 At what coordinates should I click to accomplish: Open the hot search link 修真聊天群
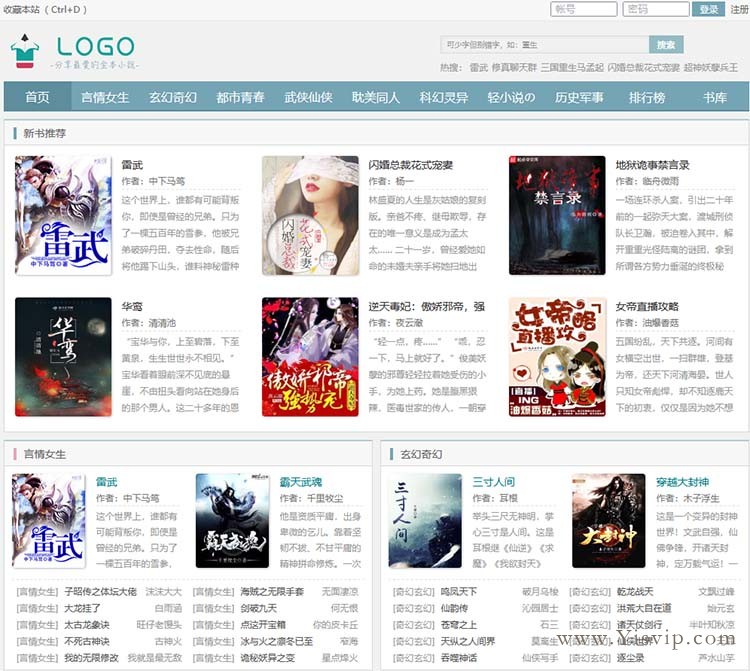(x=514, y=67)
